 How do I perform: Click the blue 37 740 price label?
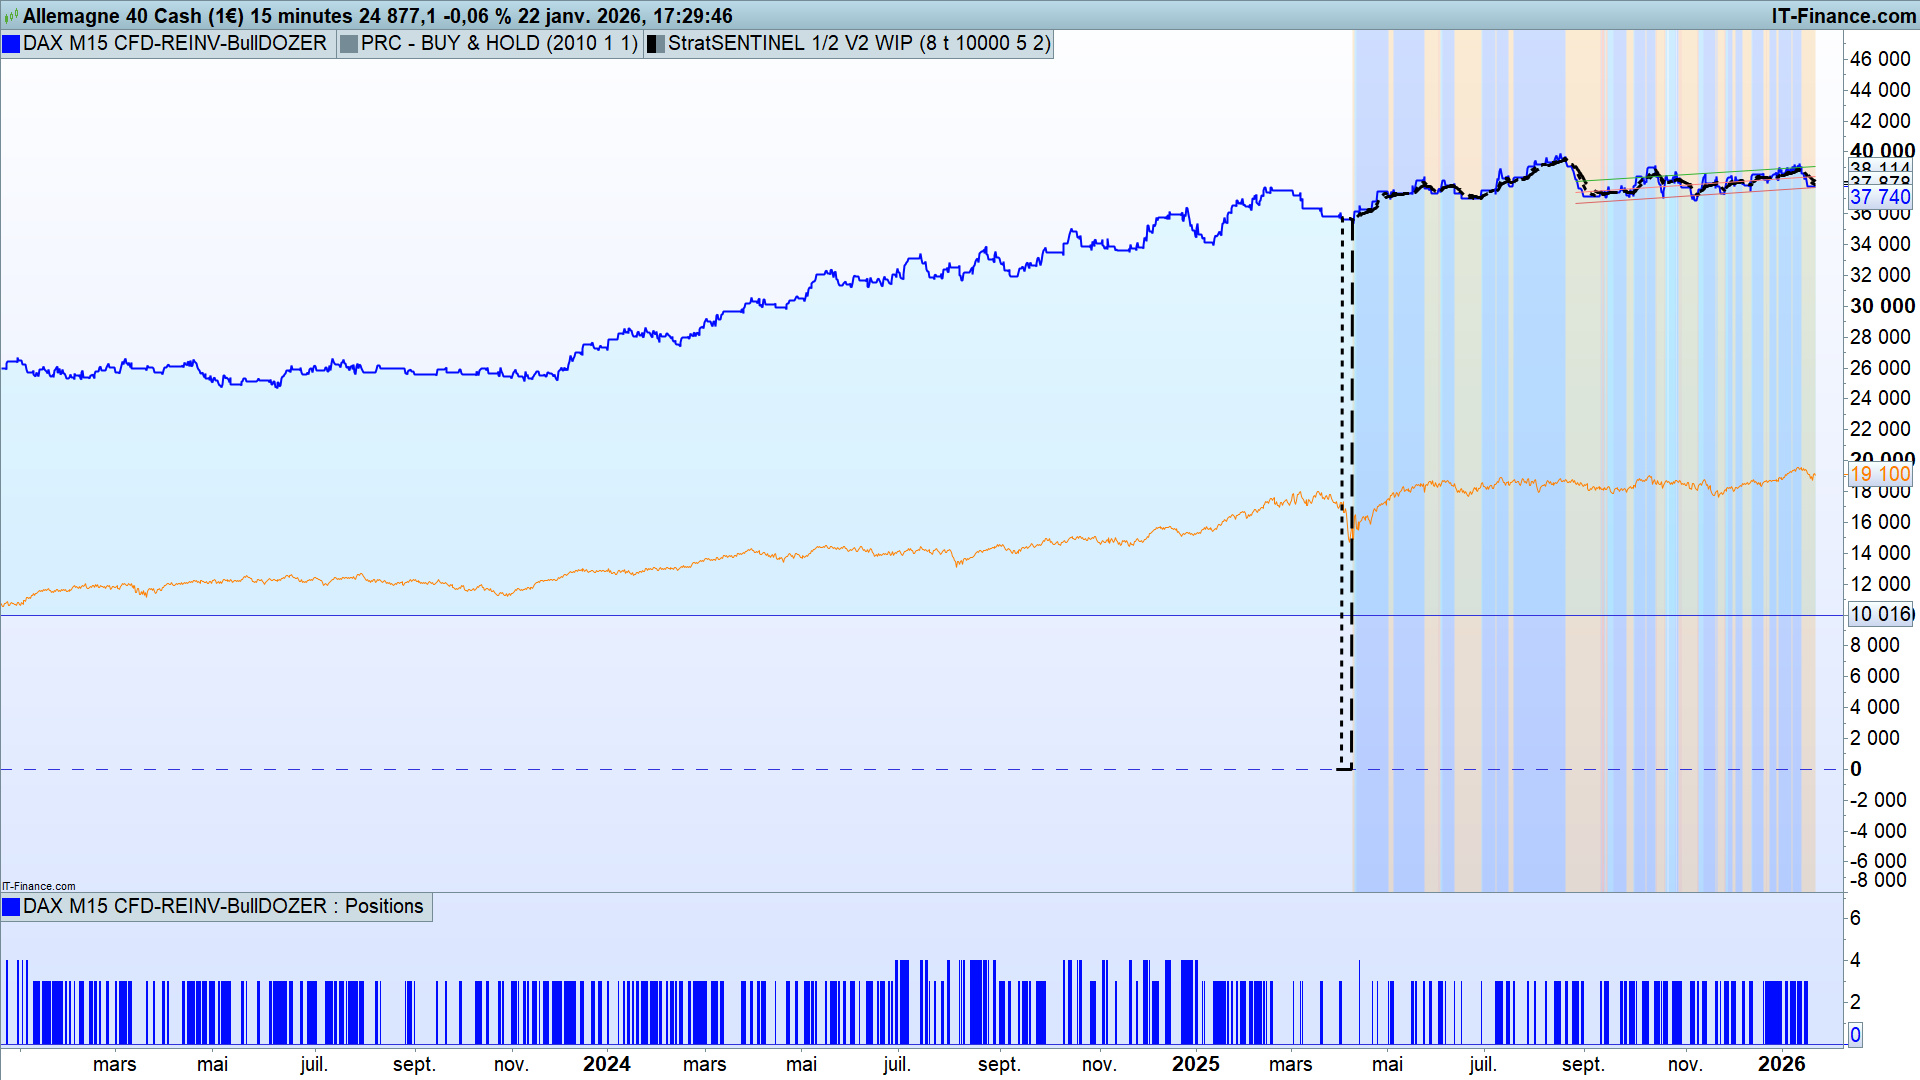[x=1879, y=197]
